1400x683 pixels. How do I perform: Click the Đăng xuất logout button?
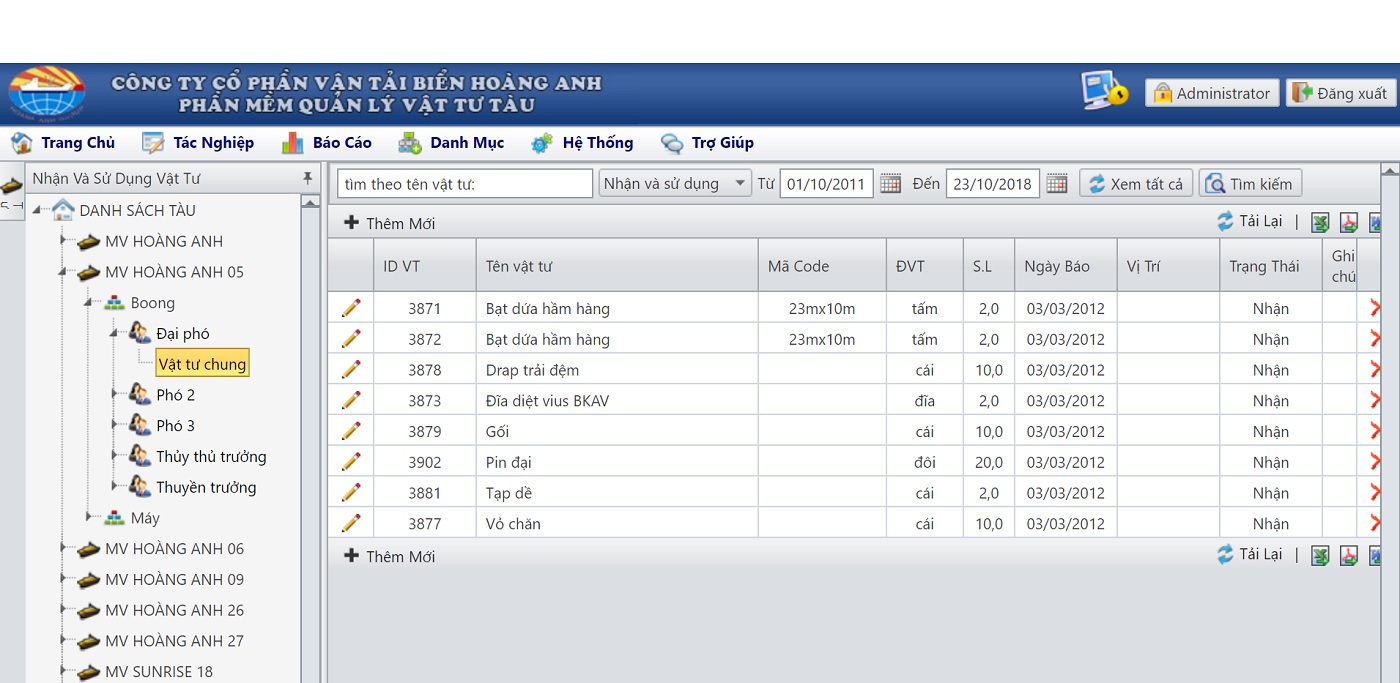click(1340, 93)
